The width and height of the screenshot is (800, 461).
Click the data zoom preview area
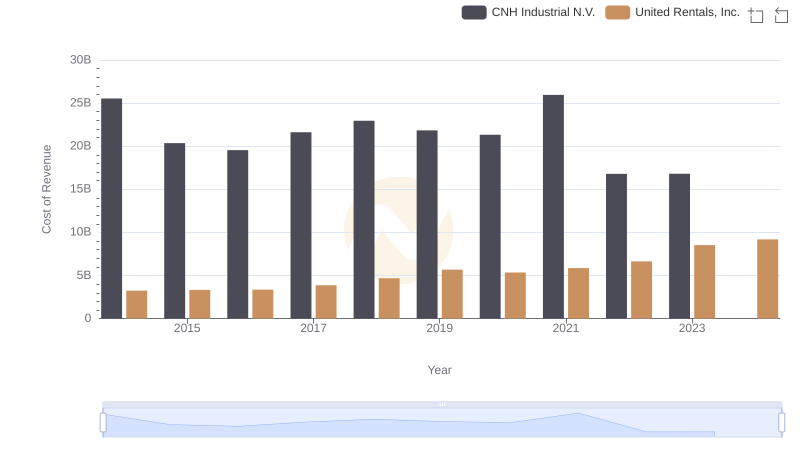coord(442,423)
